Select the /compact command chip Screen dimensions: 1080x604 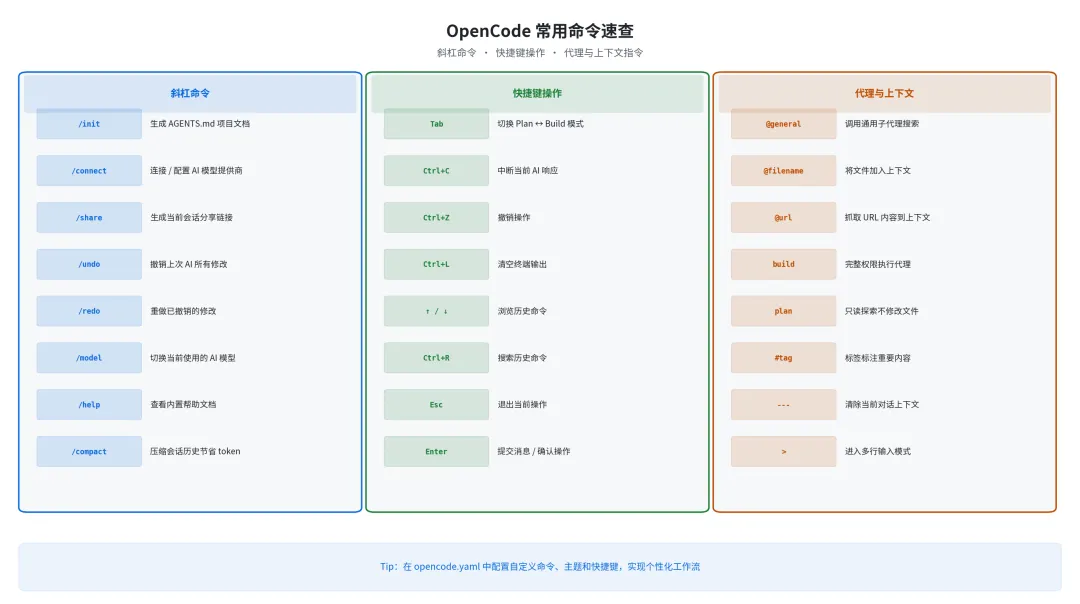pos(89,452)
